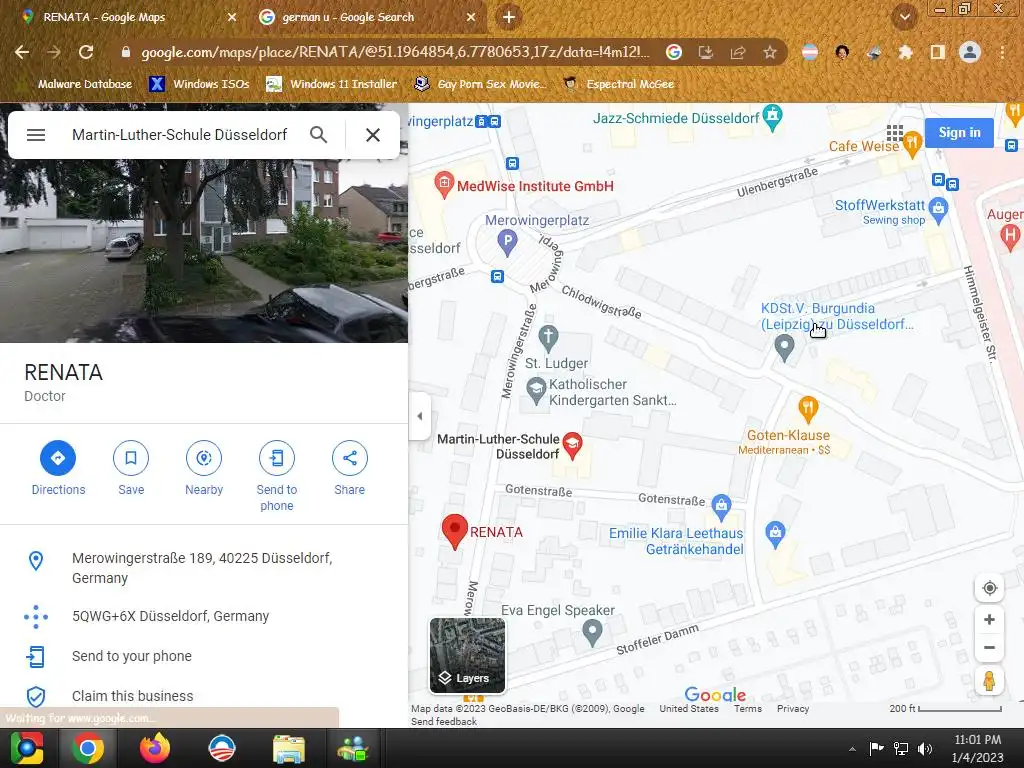Show hidden tray icons arrow
1024x768 pixels.
click(852, 749)
